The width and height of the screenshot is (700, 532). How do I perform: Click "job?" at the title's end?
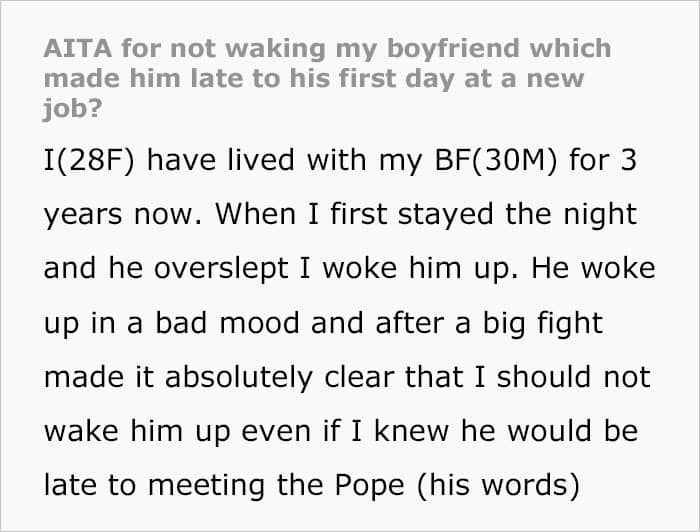(x=69, y=107)
